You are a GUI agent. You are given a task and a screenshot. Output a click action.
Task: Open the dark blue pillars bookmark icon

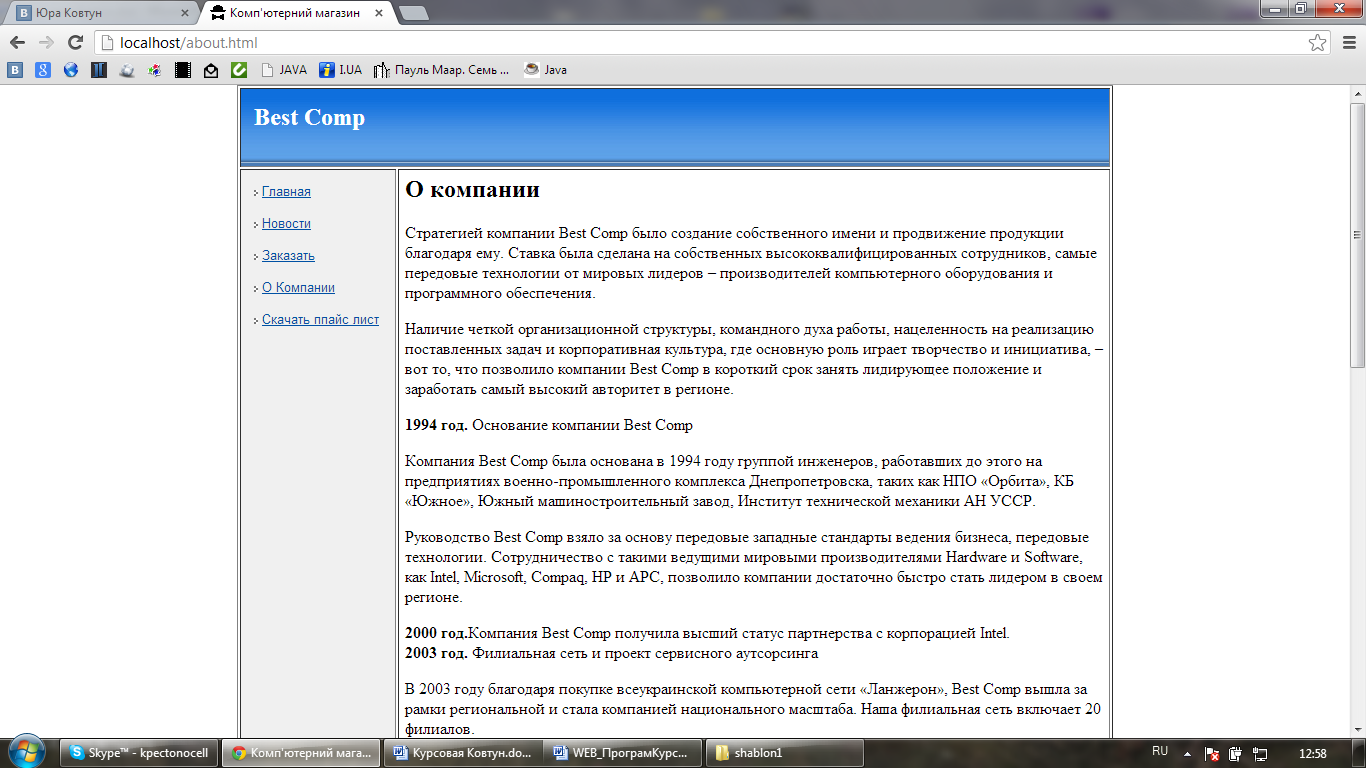[x=99, y=70]
